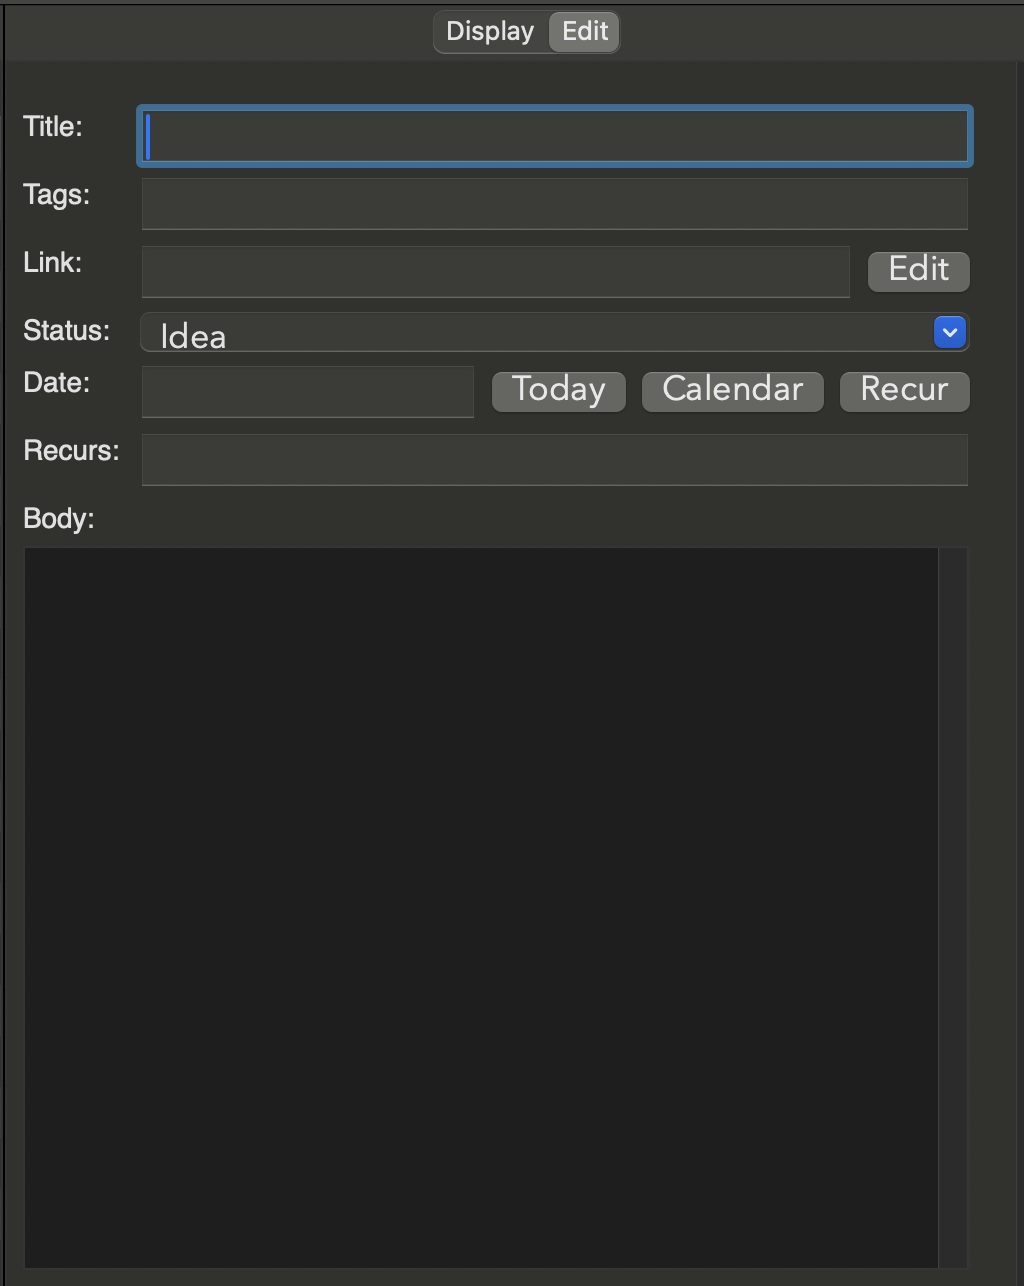Click the Recurs text field
The image size is (1024, 1286).
[554, 459]
